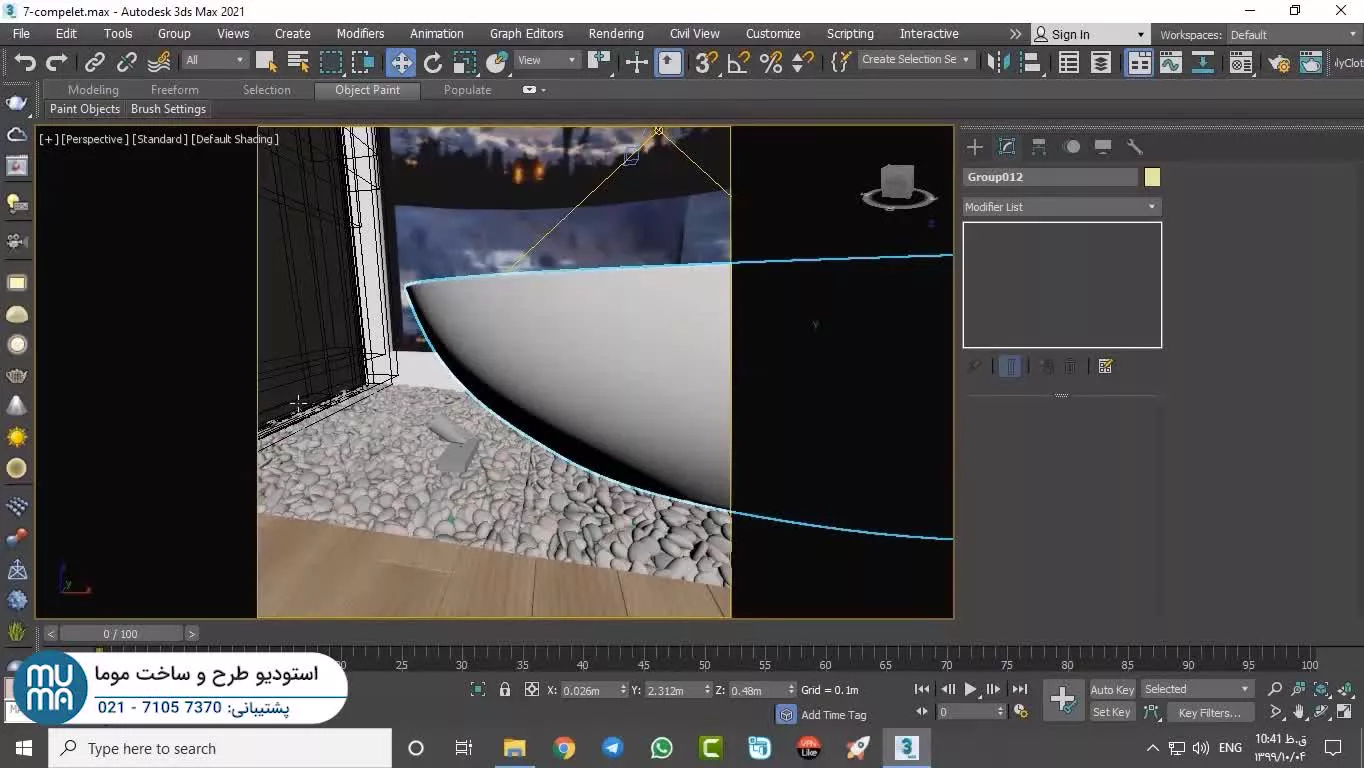Viewport: 1364px width, 768px height.
Task: Expand the Modifier List dropdown
Action: (1061, 207)
